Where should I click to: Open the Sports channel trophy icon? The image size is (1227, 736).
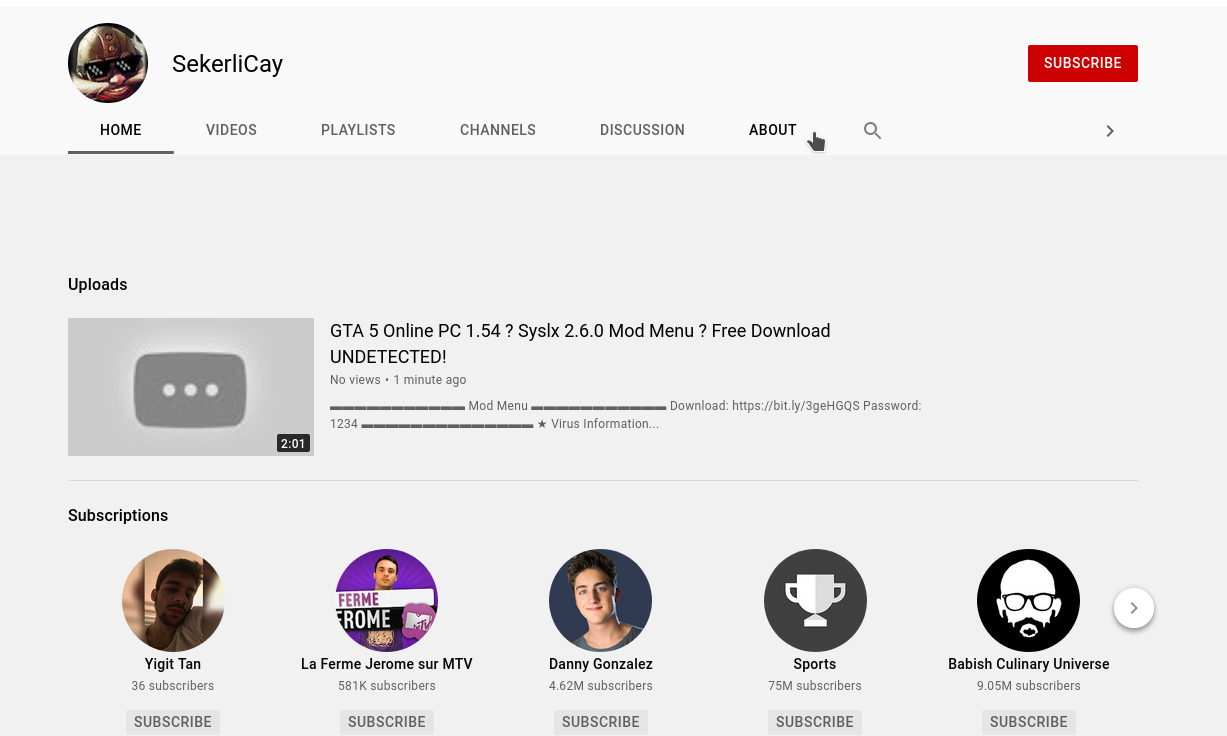[815, 600]
